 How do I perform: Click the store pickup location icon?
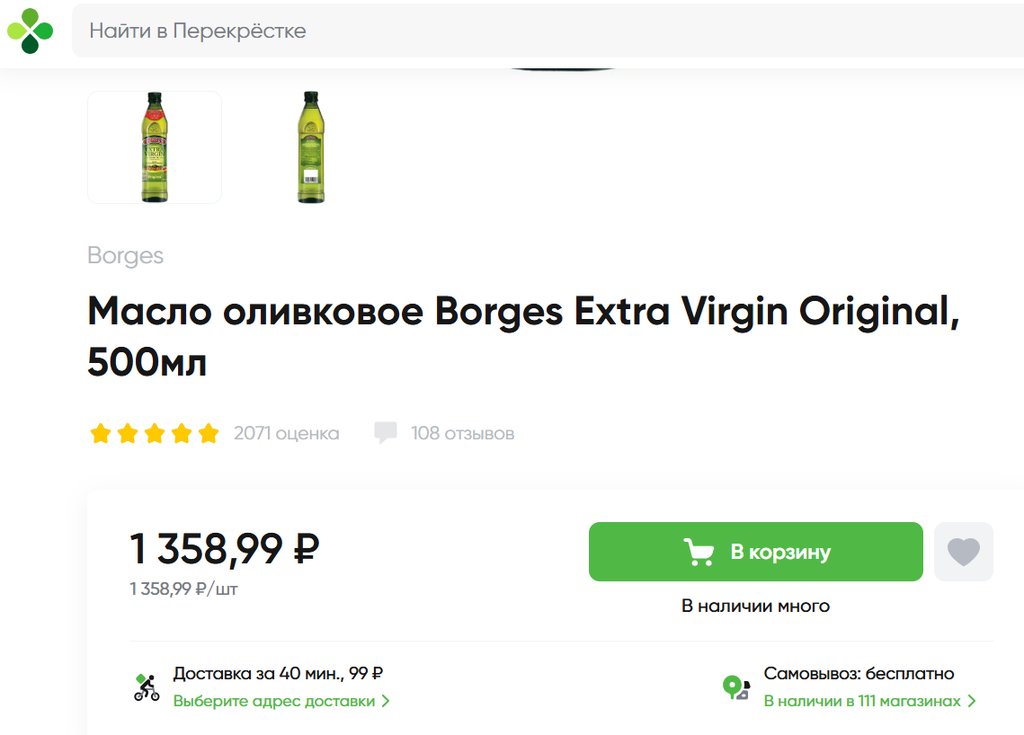(736, 687)
